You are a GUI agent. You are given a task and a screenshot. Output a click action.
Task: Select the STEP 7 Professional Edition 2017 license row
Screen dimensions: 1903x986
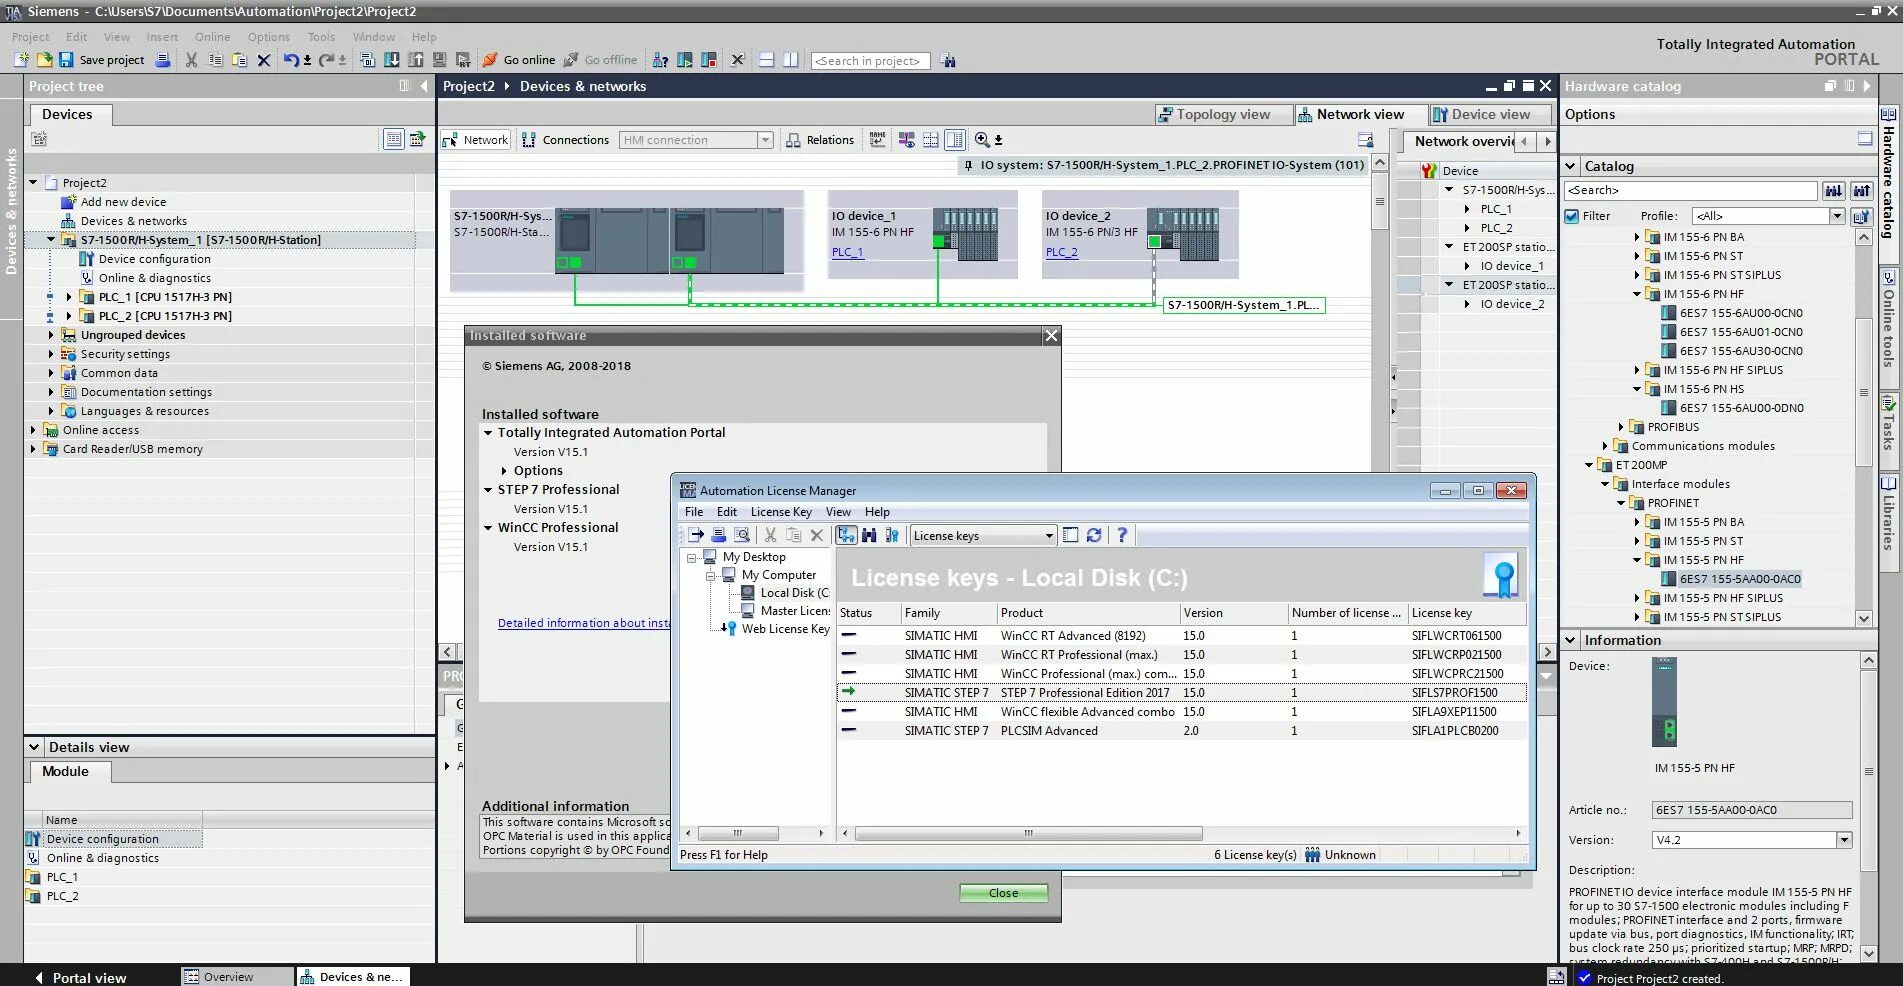pos(1182,693)
